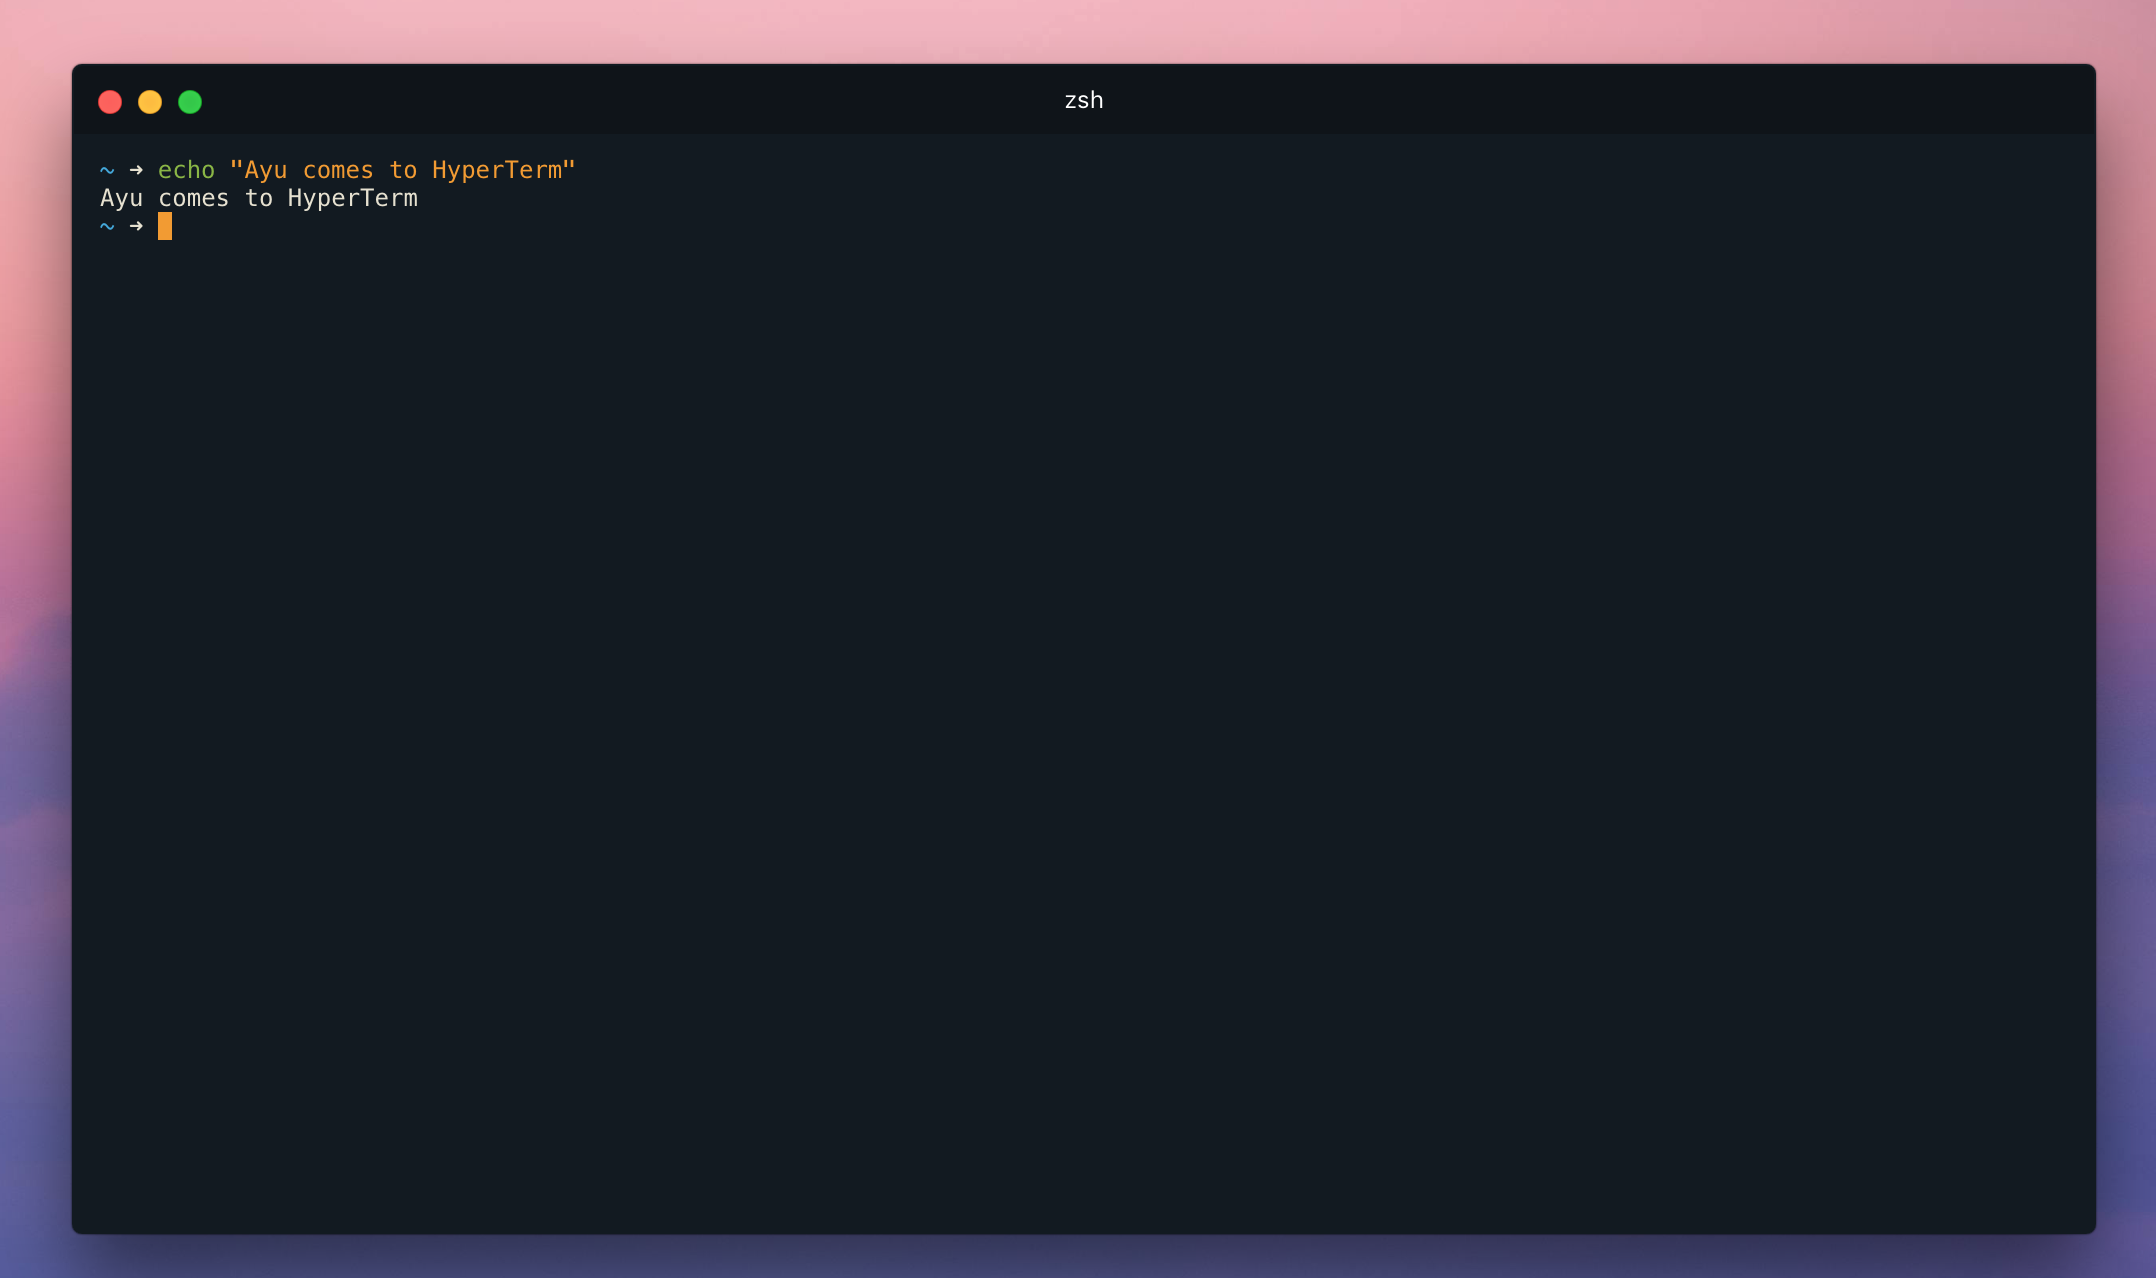The height and width of the screenshot is (1278, 2156).
Task: Click the orange block cursor
Action: (x=165, y=226)
